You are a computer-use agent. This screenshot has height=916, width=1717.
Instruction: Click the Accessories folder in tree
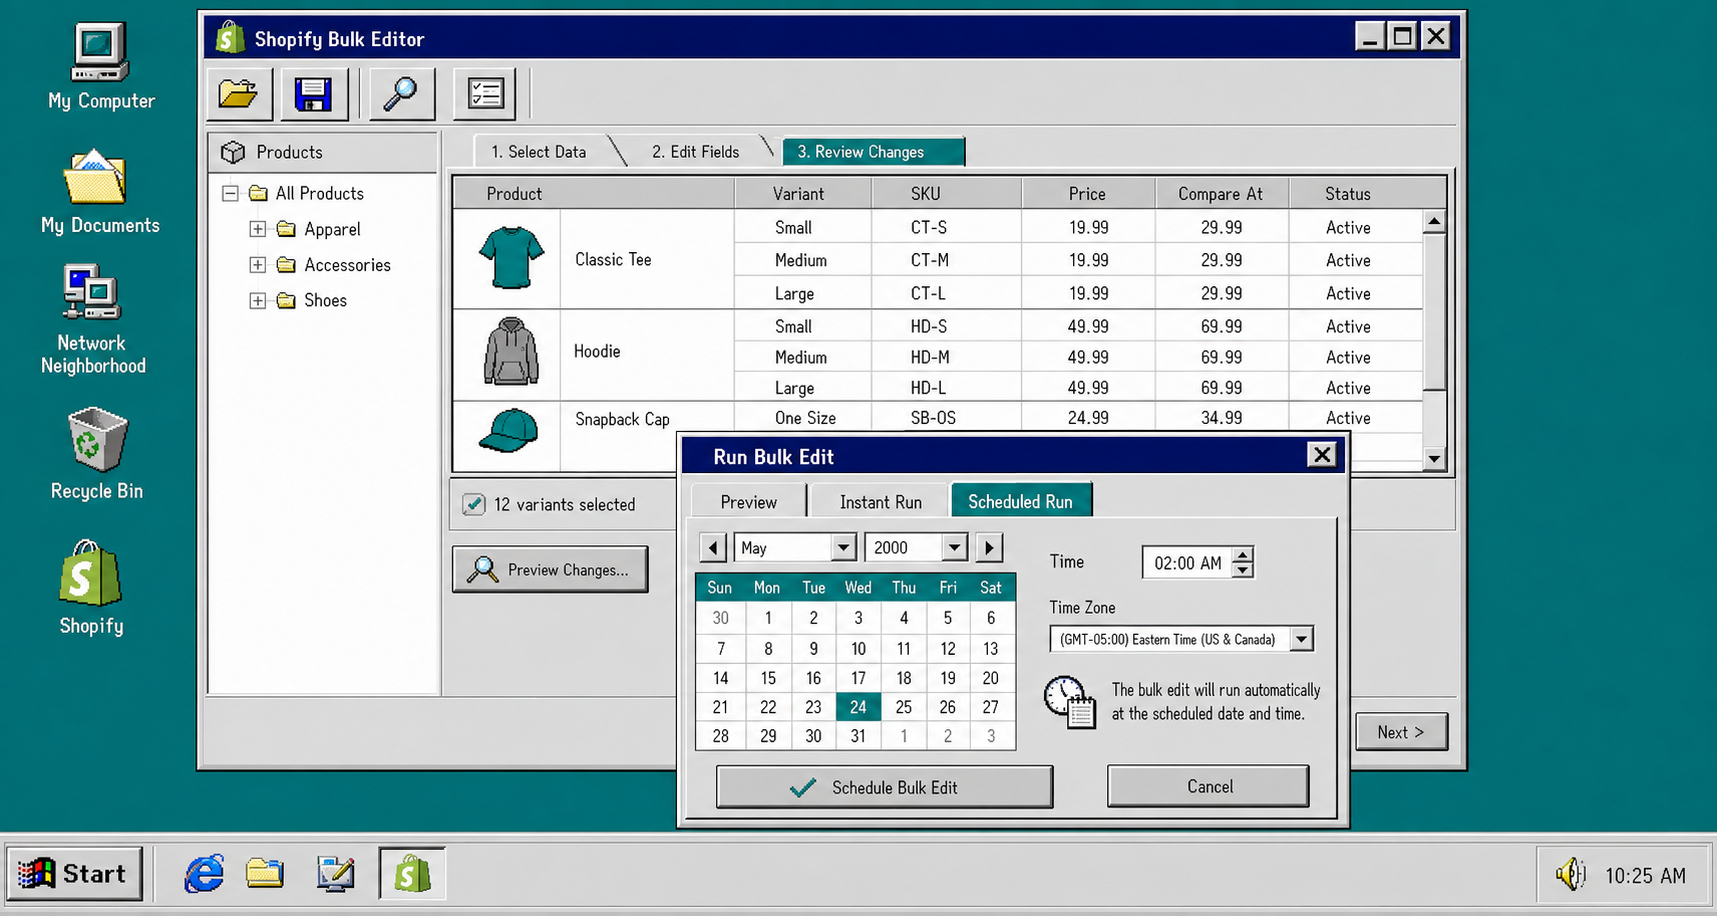(334, 265)
